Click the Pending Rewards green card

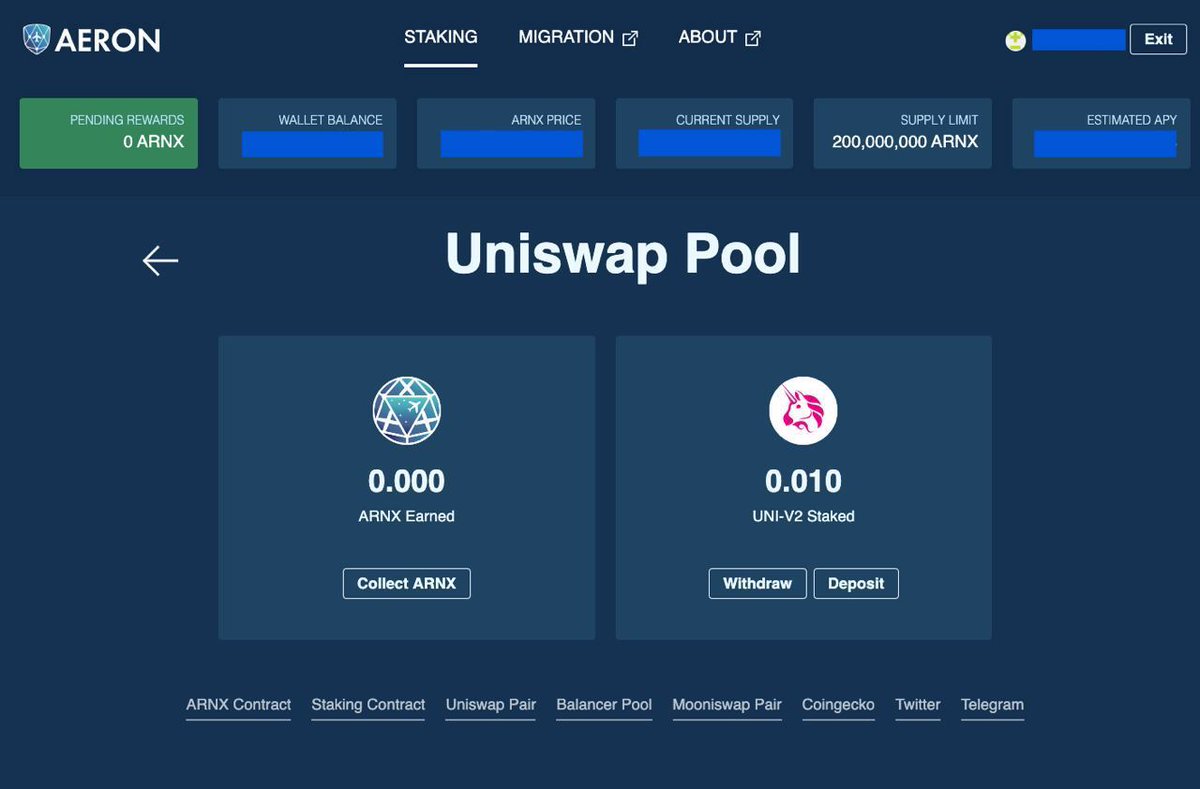(109, 133)
